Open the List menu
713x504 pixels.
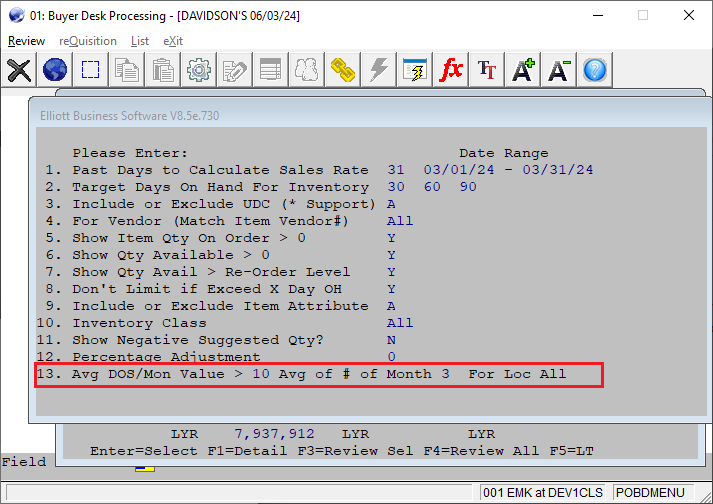[140, 41]
